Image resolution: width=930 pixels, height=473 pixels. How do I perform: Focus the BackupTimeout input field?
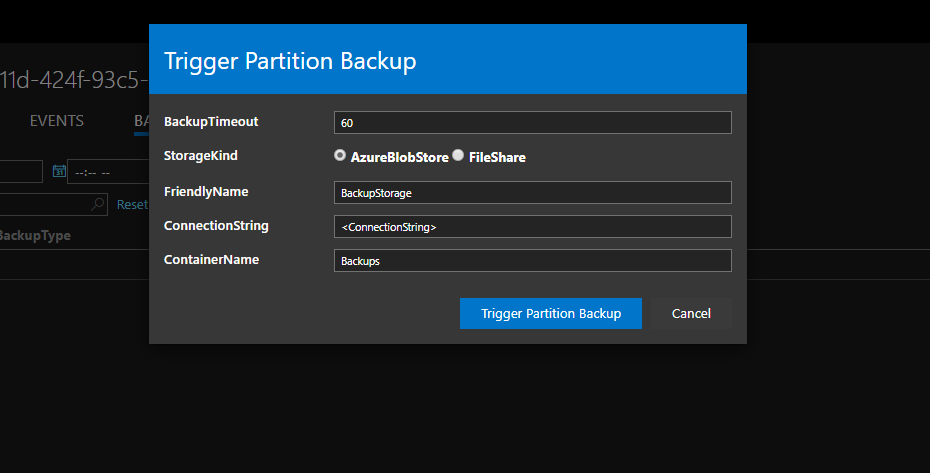pyautogui.click(x=532, y=123)
